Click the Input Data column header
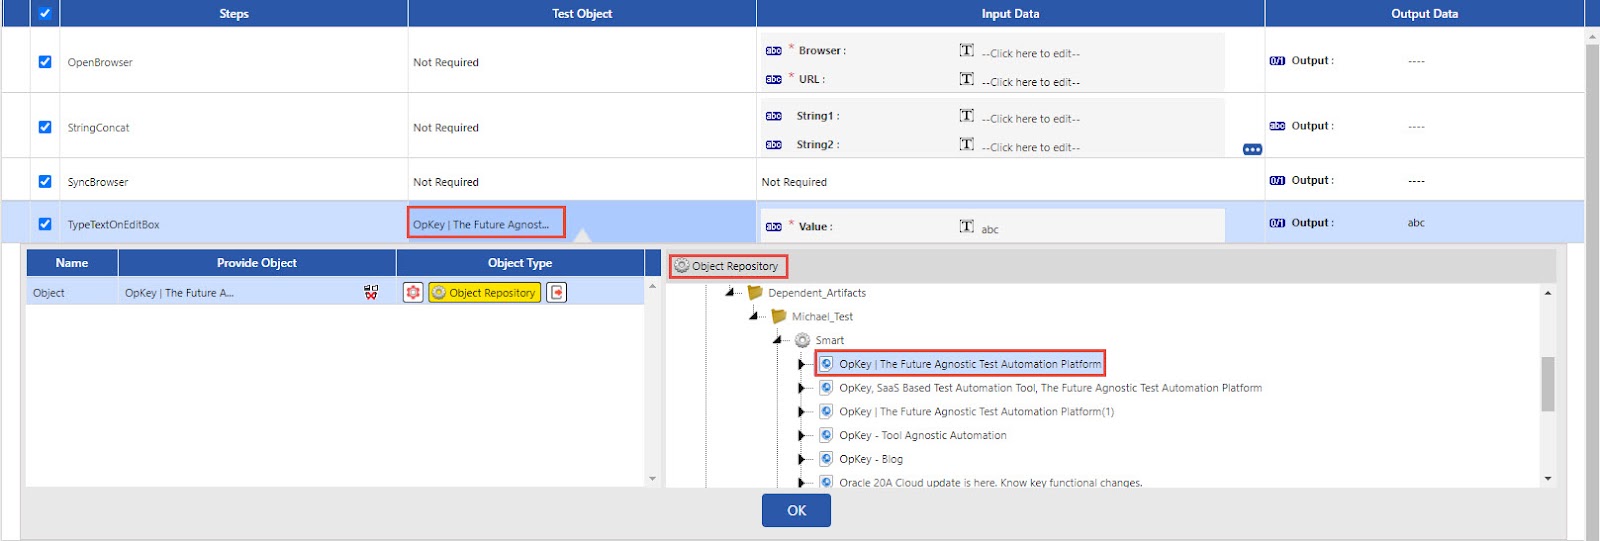The height and width of the screenshot is (541, 1600). (1010, 13)
